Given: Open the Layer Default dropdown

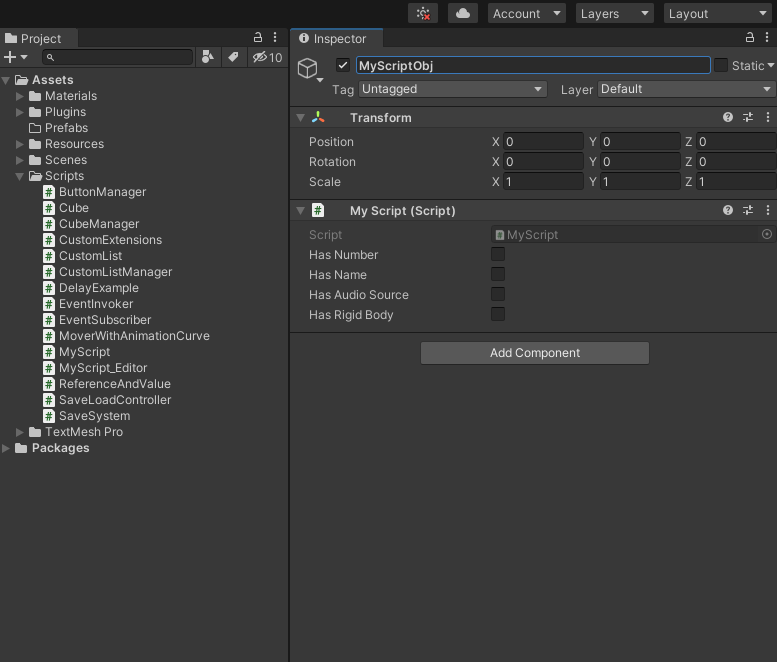Looking at the screenshot, I should point(686,89).
